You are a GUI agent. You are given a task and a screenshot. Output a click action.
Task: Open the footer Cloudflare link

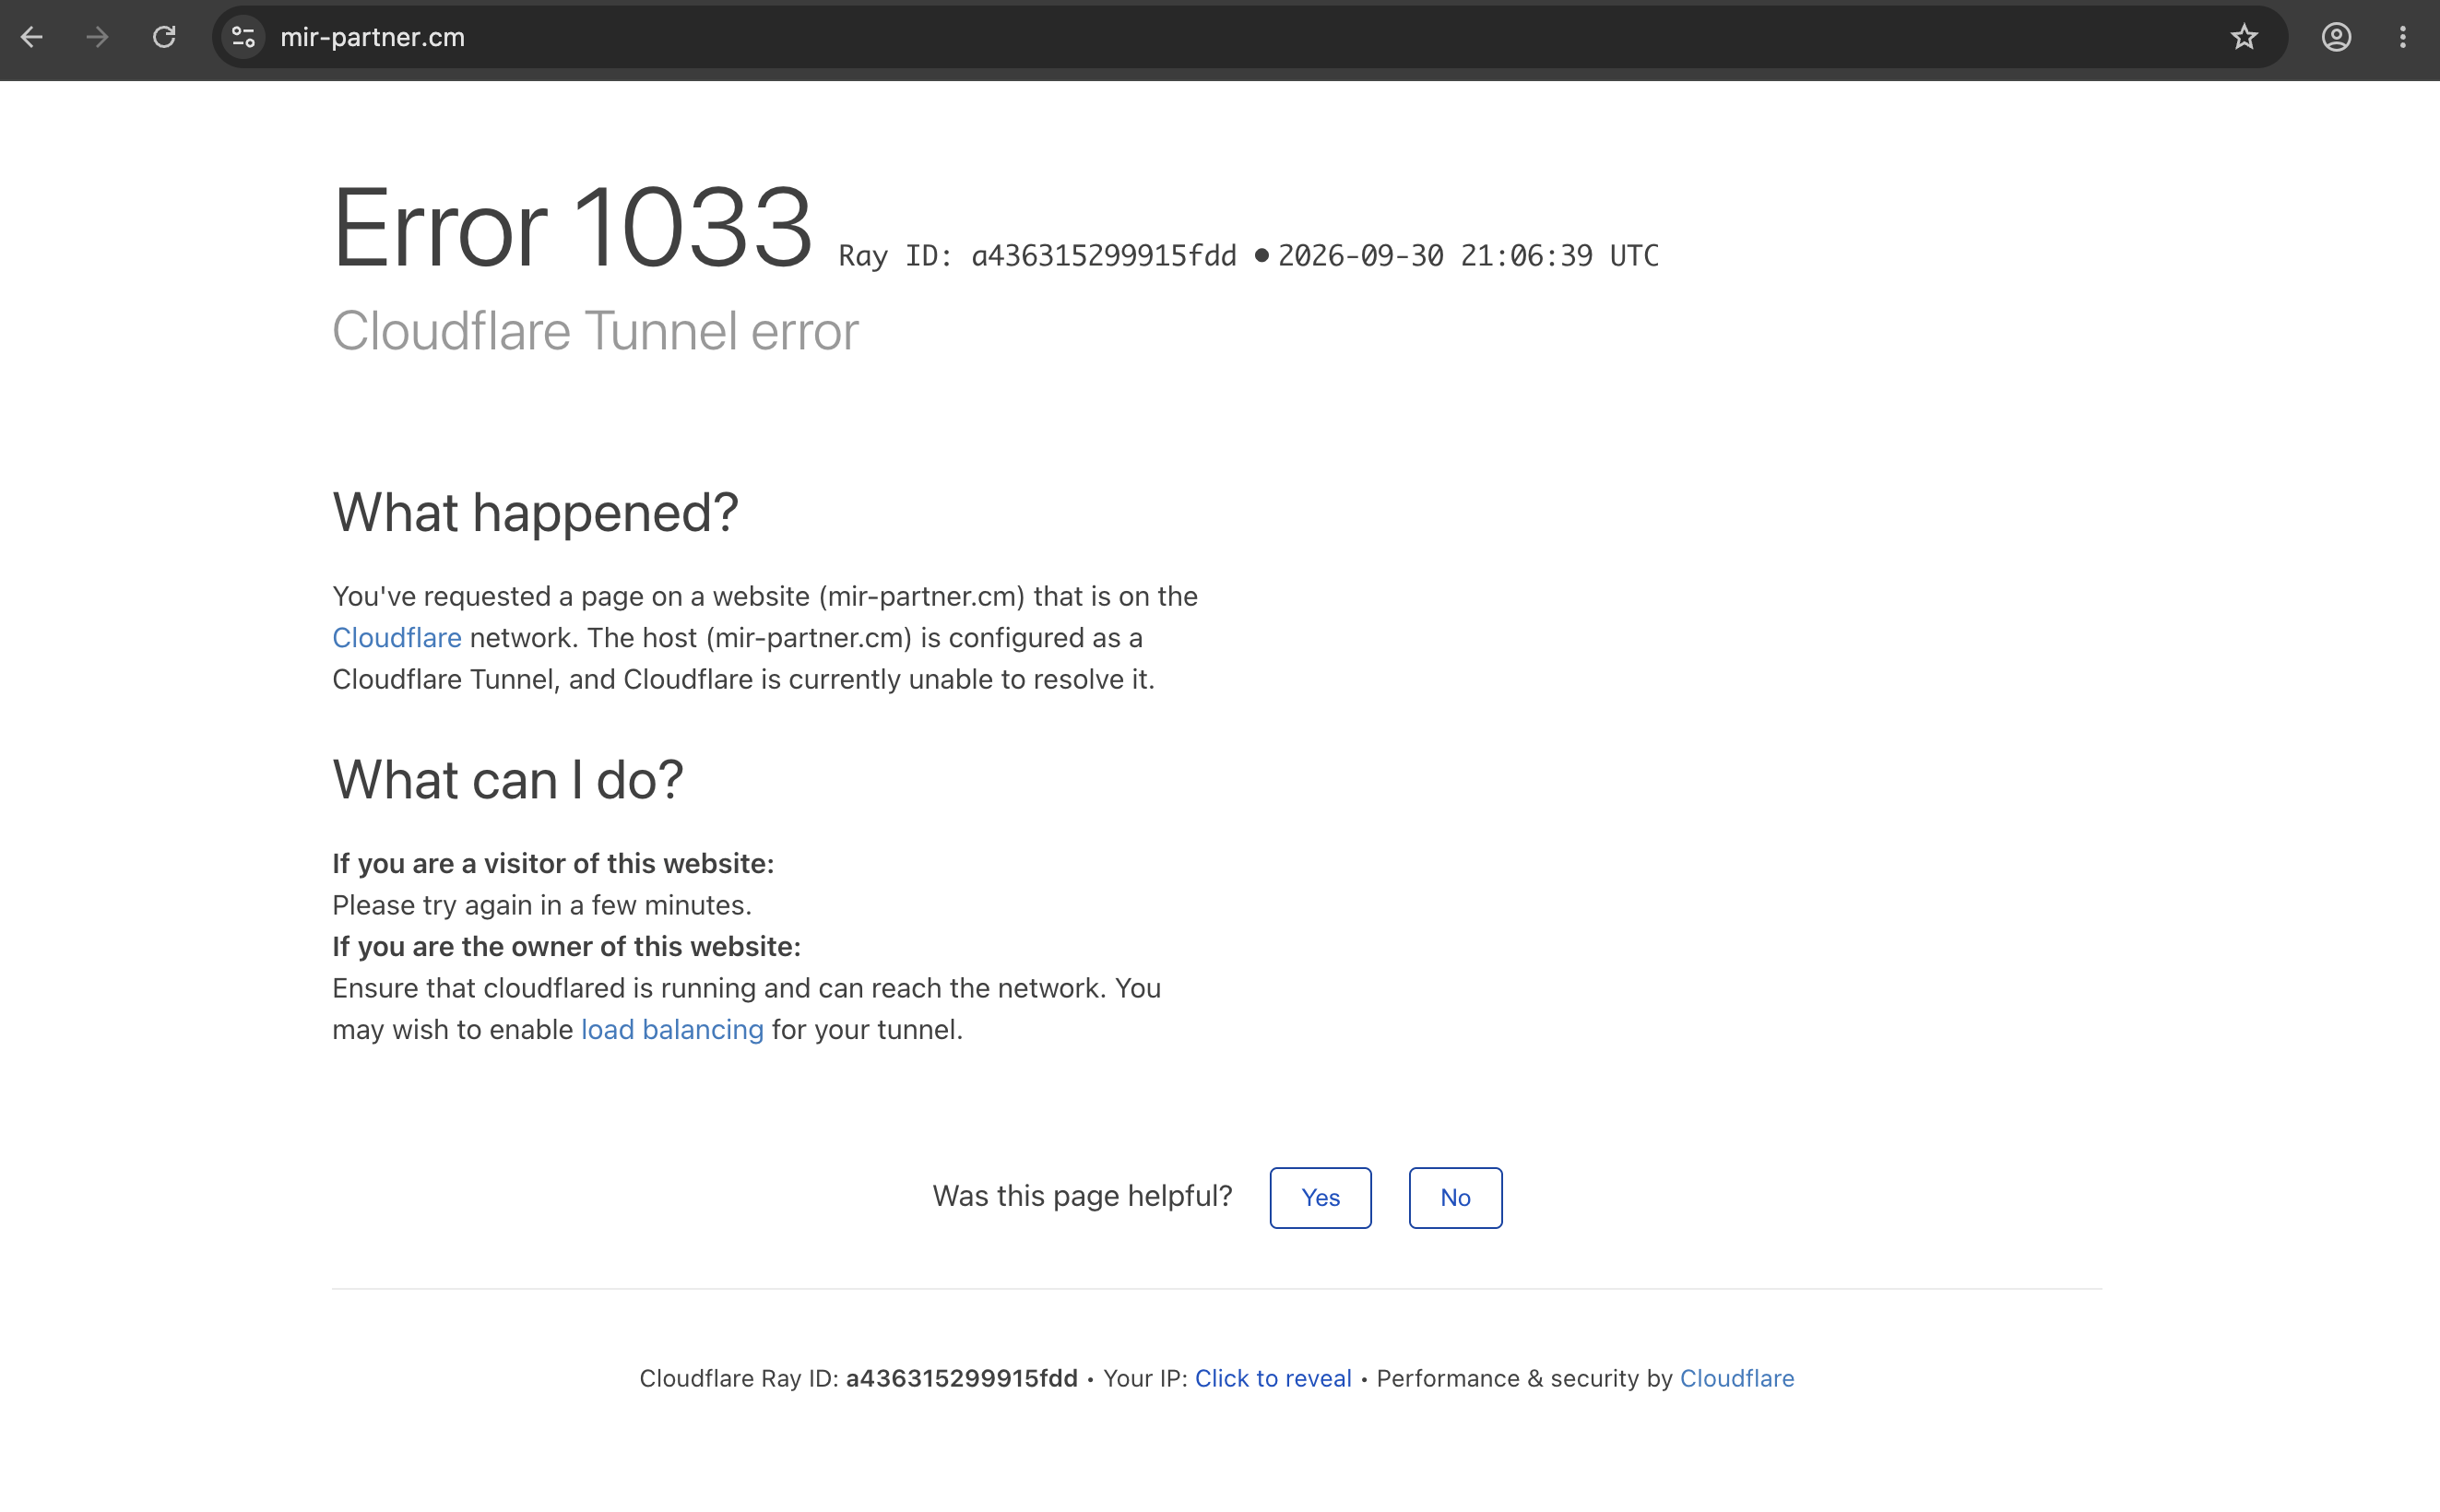(x=1737, y=1378)
